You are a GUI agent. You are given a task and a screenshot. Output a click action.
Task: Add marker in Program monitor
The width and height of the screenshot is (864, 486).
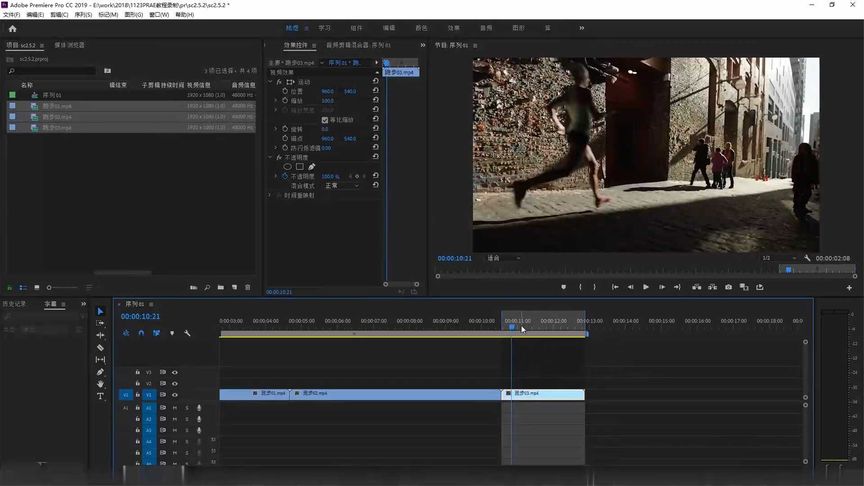(563, 287)
